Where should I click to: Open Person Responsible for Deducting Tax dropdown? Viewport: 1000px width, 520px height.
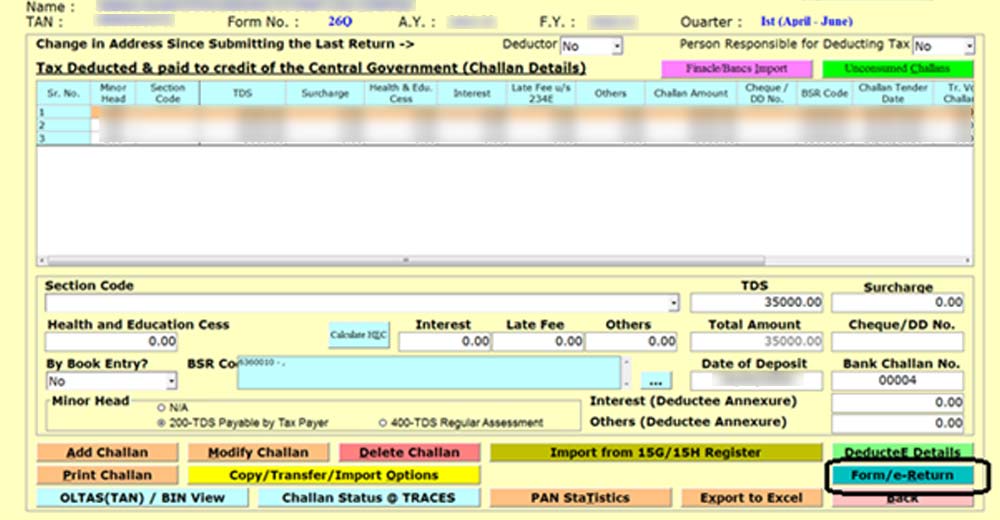[x=969, y=46]
